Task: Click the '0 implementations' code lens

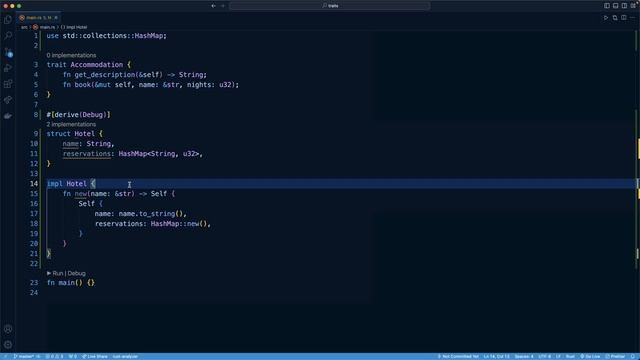Action: coord(71,55)
